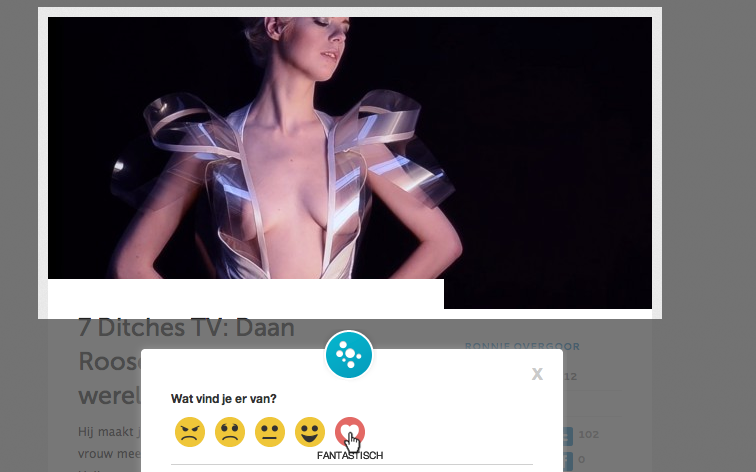Image resolution: width=756 pixels, height=472 pixels.
Task: Click the round blue dotted logo badge
Action: [x=349, y=355]
